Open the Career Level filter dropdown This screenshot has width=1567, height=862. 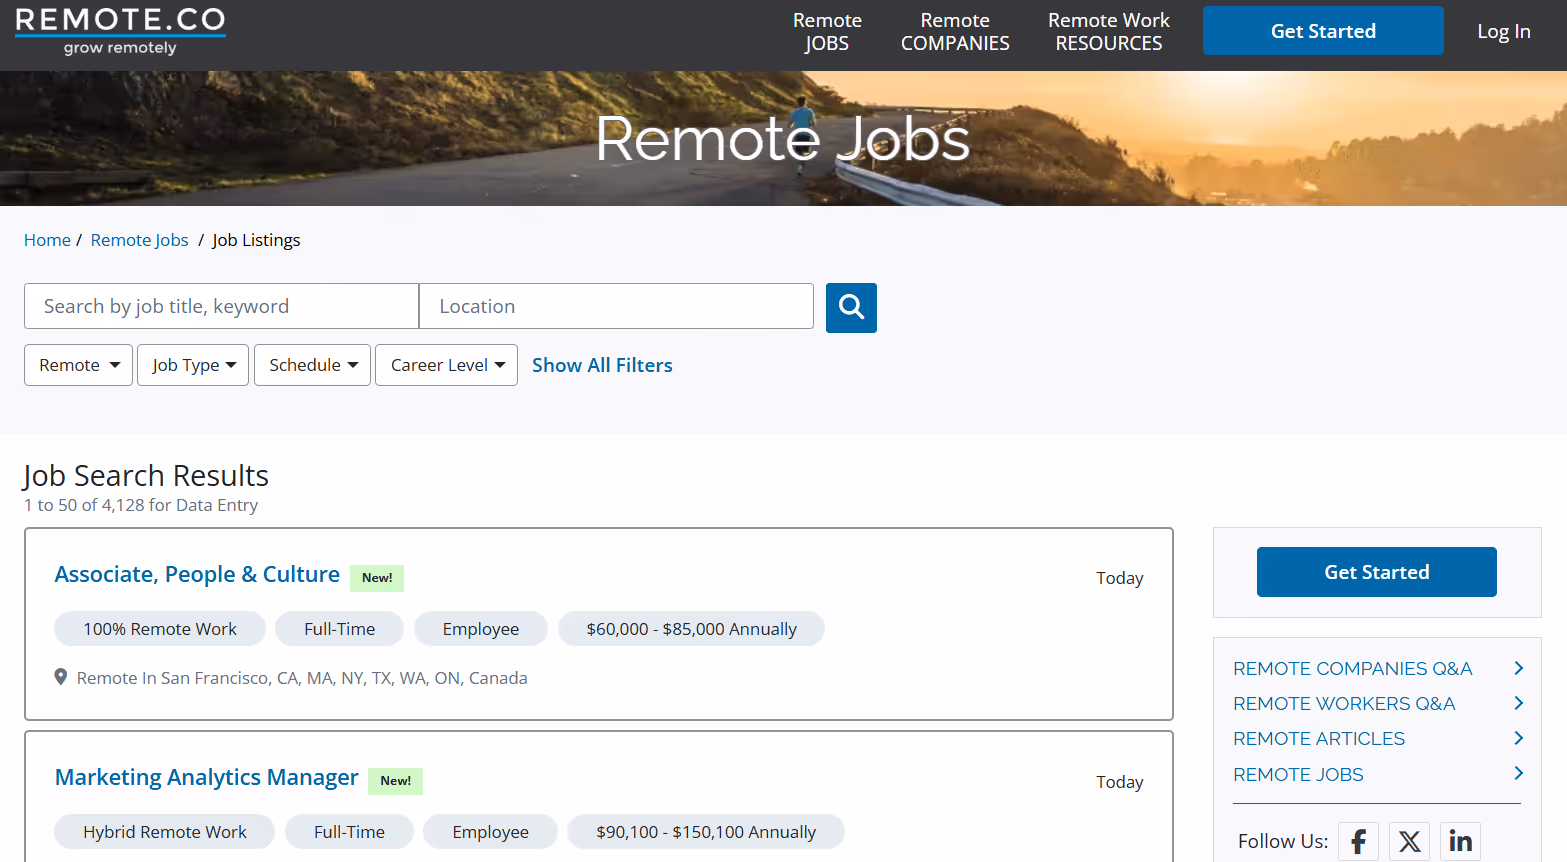(x=446, y=365)
